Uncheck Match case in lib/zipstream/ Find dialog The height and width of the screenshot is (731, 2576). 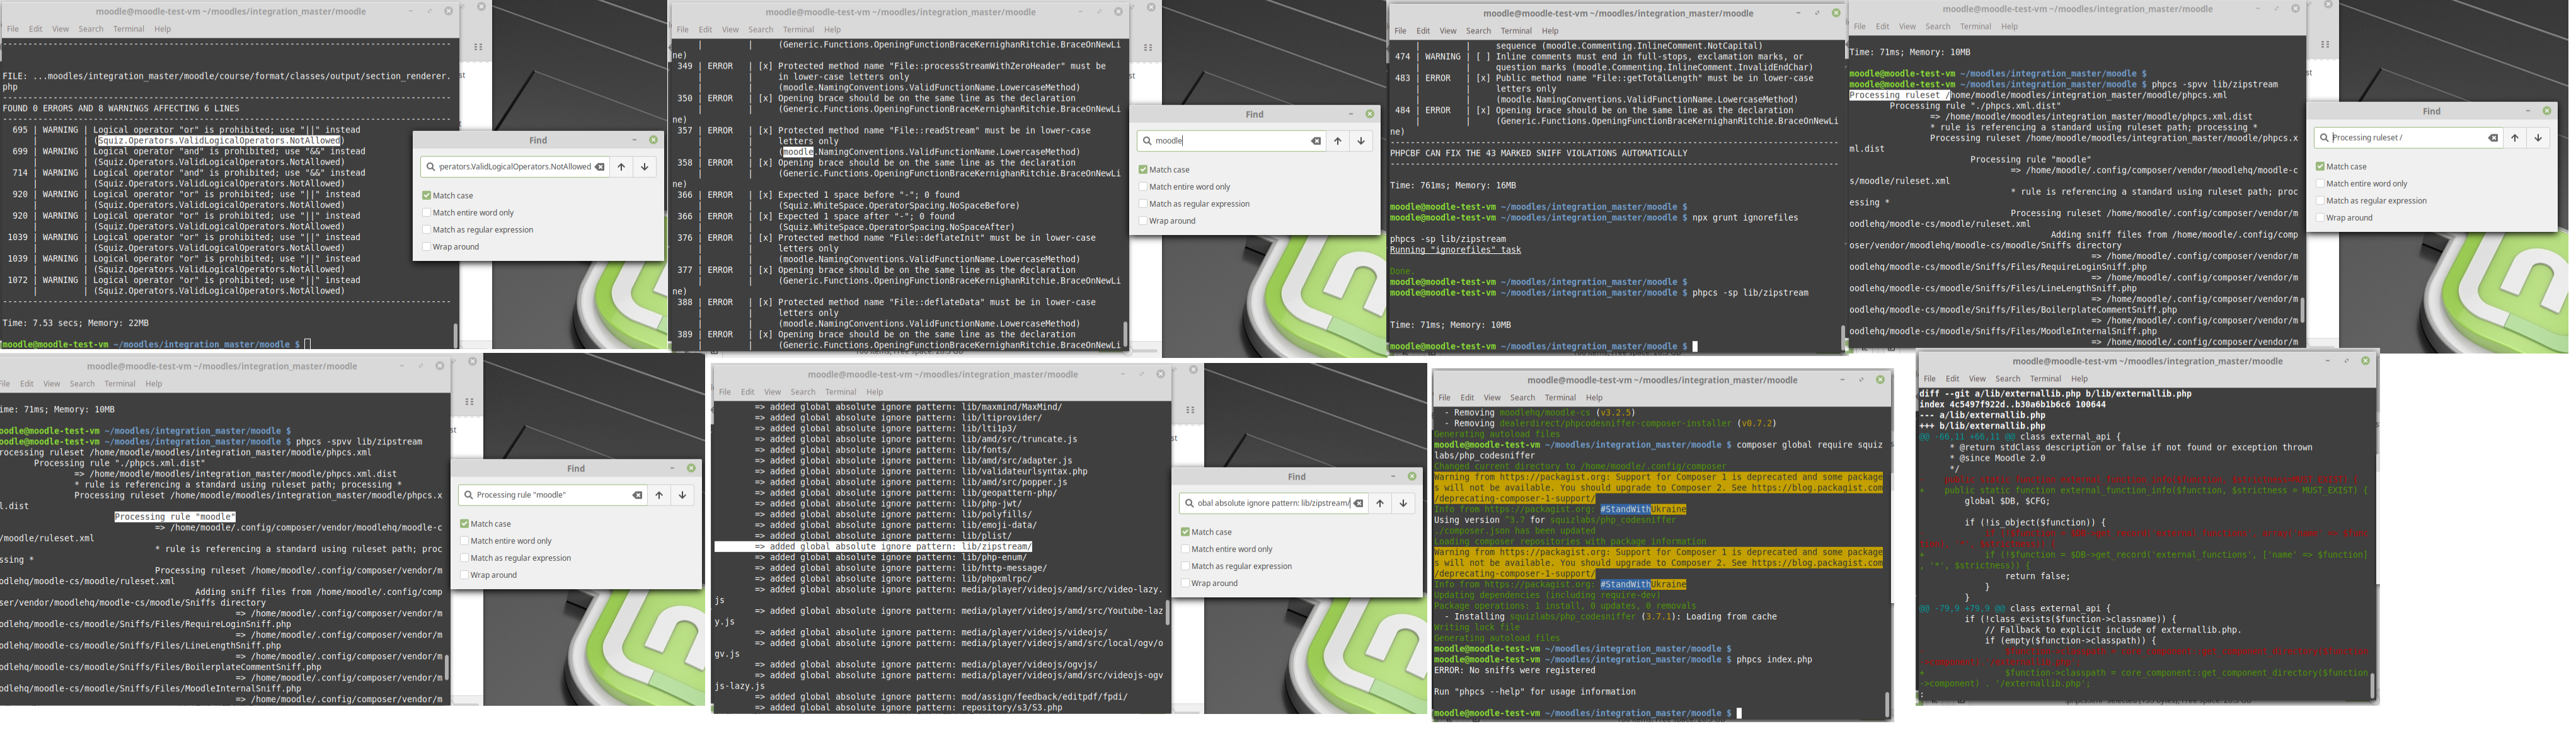(x=1185, y=532)
